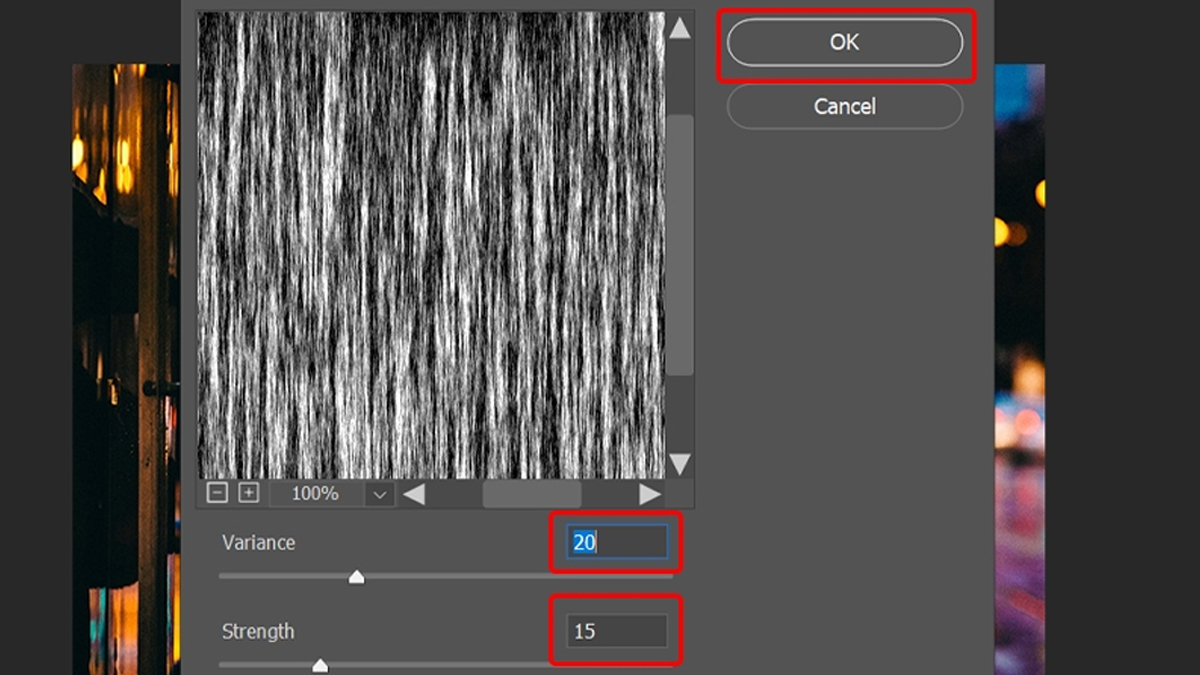This screenshot has height=675, width=1200.
Task: Click the preview scroll down arrow
Action: (680, 463)
